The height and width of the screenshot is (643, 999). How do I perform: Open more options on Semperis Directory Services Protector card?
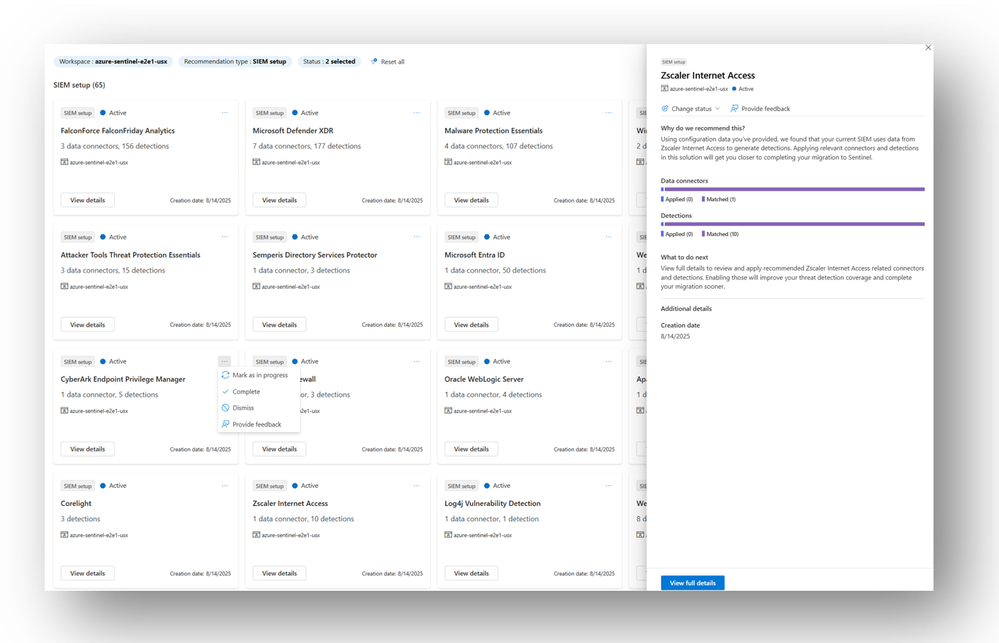416,237
